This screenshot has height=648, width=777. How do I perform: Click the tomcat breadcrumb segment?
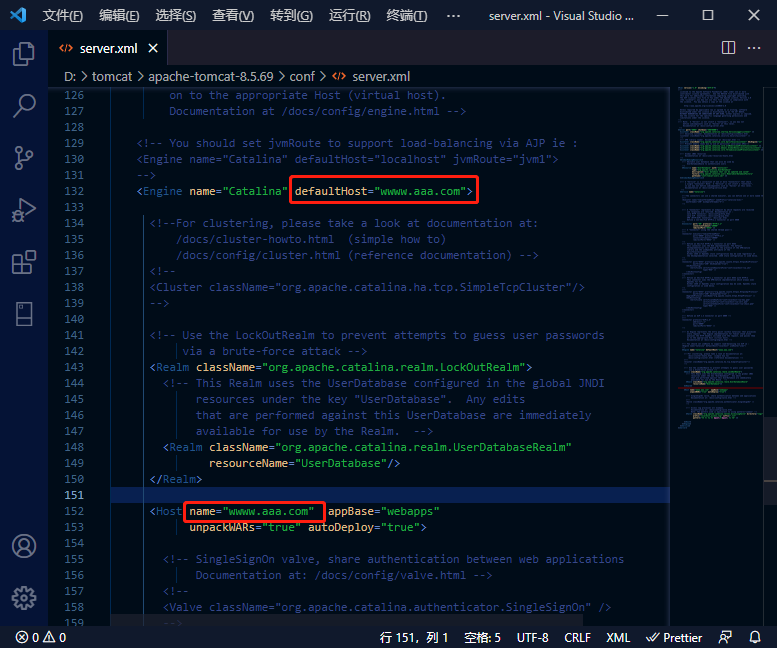pyautogui.click(x=112, y=76)
